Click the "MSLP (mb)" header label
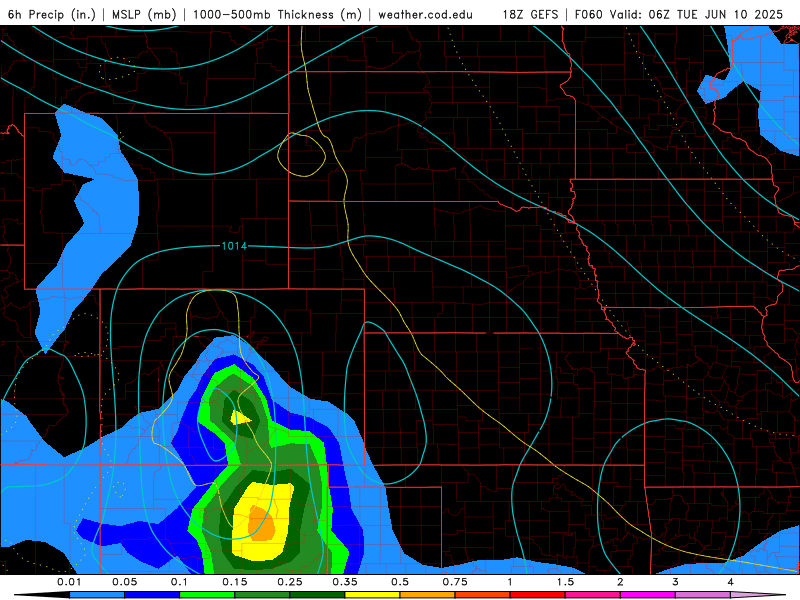The image size is (800, 600). pos(144,14)
